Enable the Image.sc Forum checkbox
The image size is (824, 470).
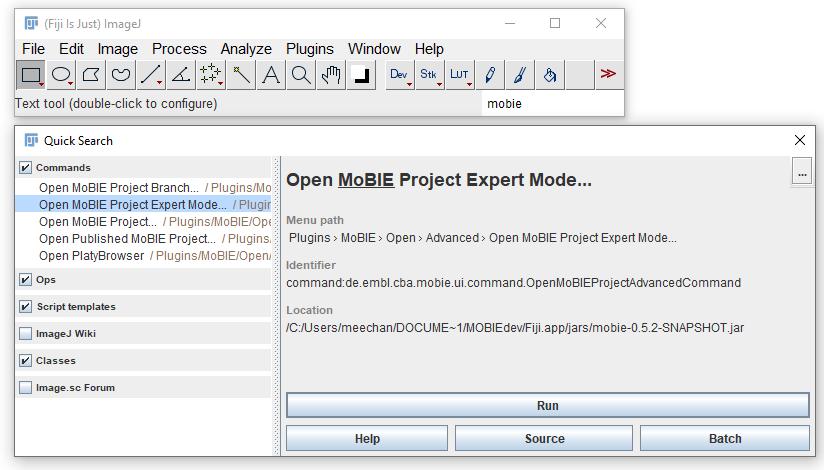pyautogui.click(x=25, y=387)
